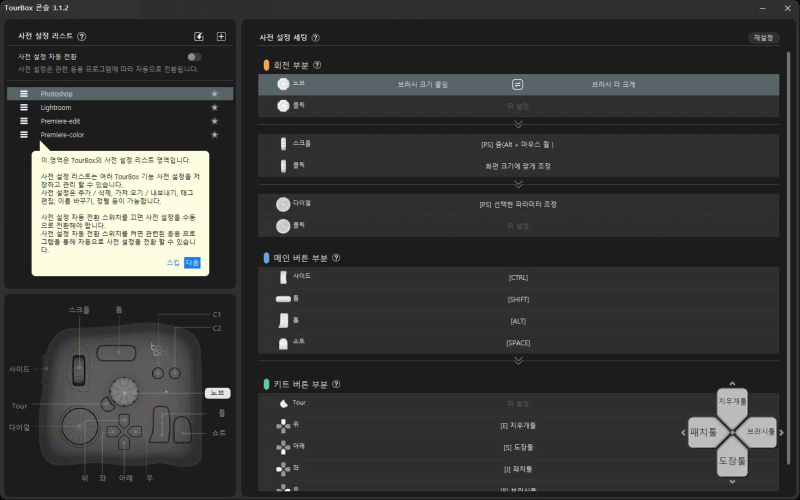Click the drag handle icon for Premiere-color preset
The width and height of the screenshot is (800, 500).
point(24,135)
